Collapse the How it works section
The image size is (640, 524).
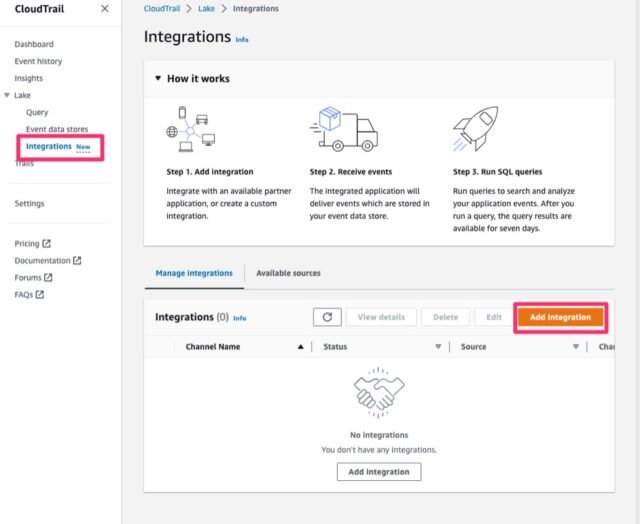click(158, 78)
